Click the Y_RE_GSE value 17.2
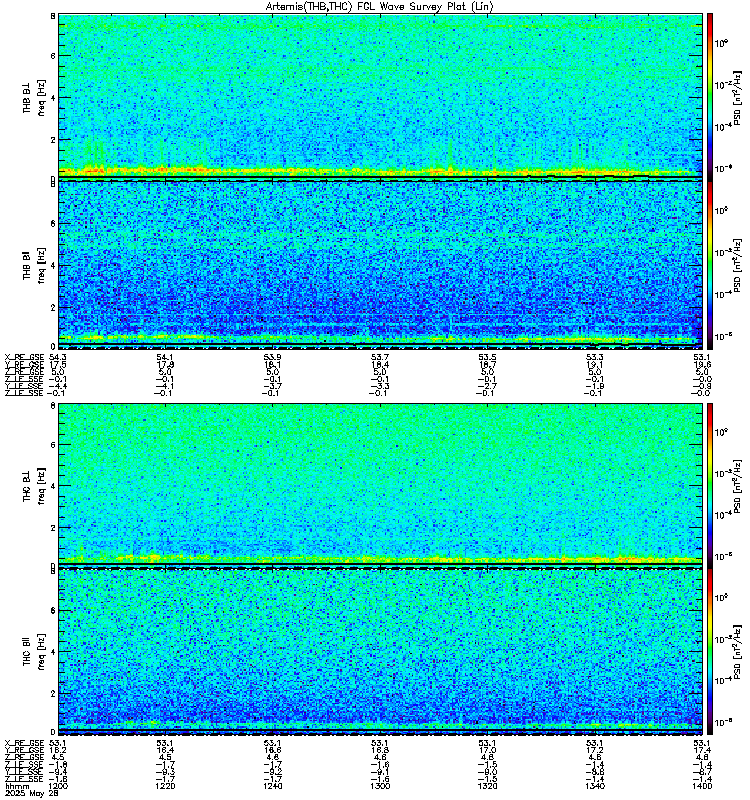750x800 pixels. [594, 750]
